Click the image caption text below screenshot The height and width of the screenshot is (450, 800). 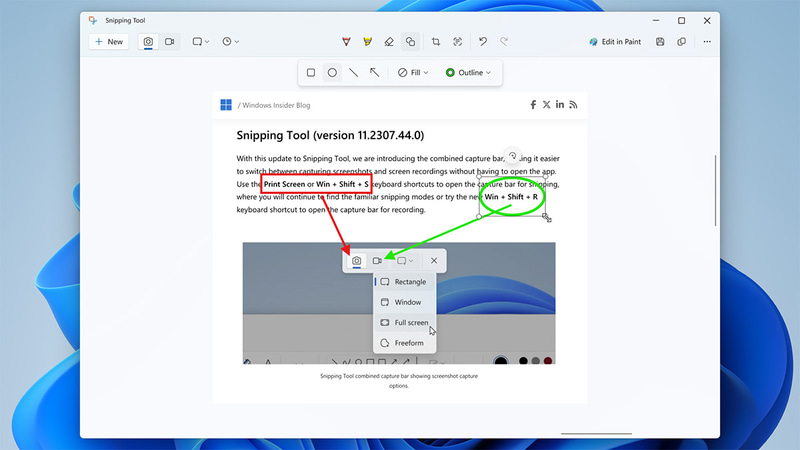point(399,381)
